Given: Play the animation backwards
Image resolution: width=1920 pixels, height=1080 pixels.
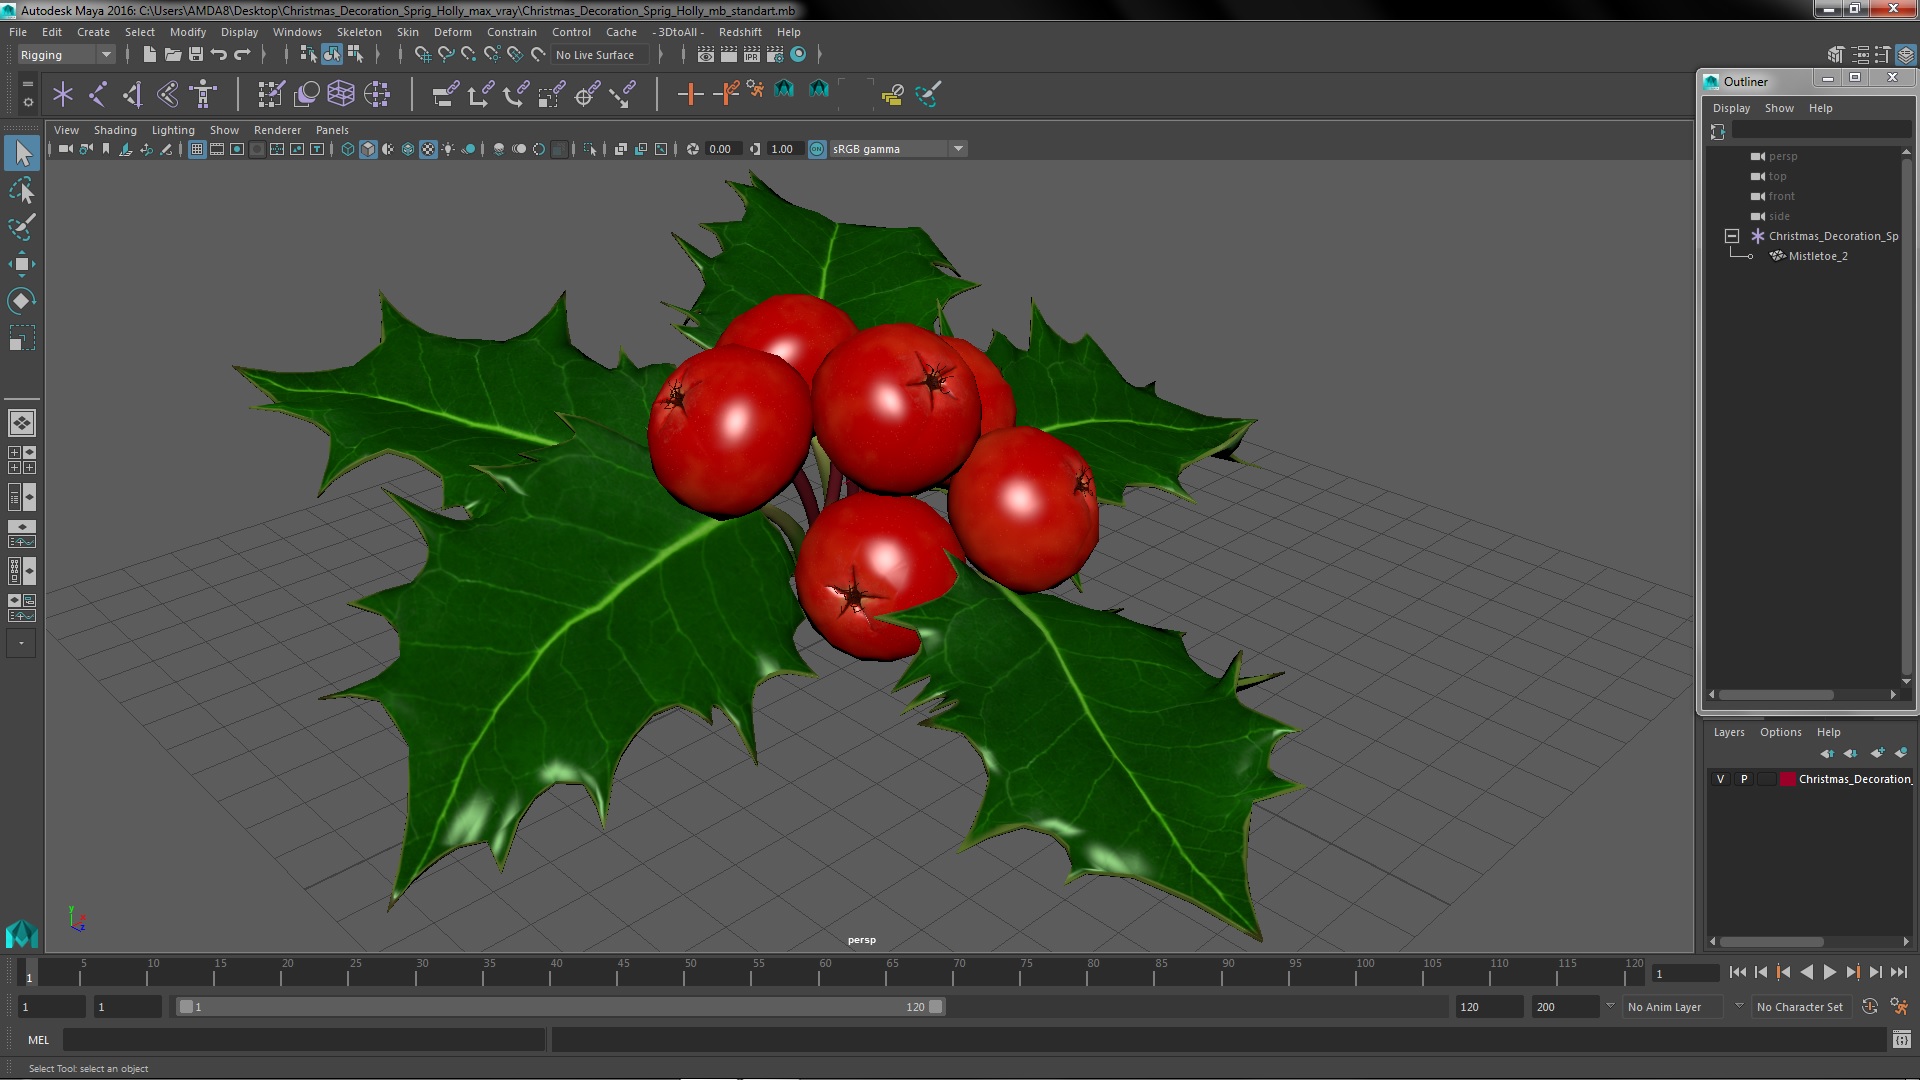Looking at the screenshot, I should (x=1806, y=972).
